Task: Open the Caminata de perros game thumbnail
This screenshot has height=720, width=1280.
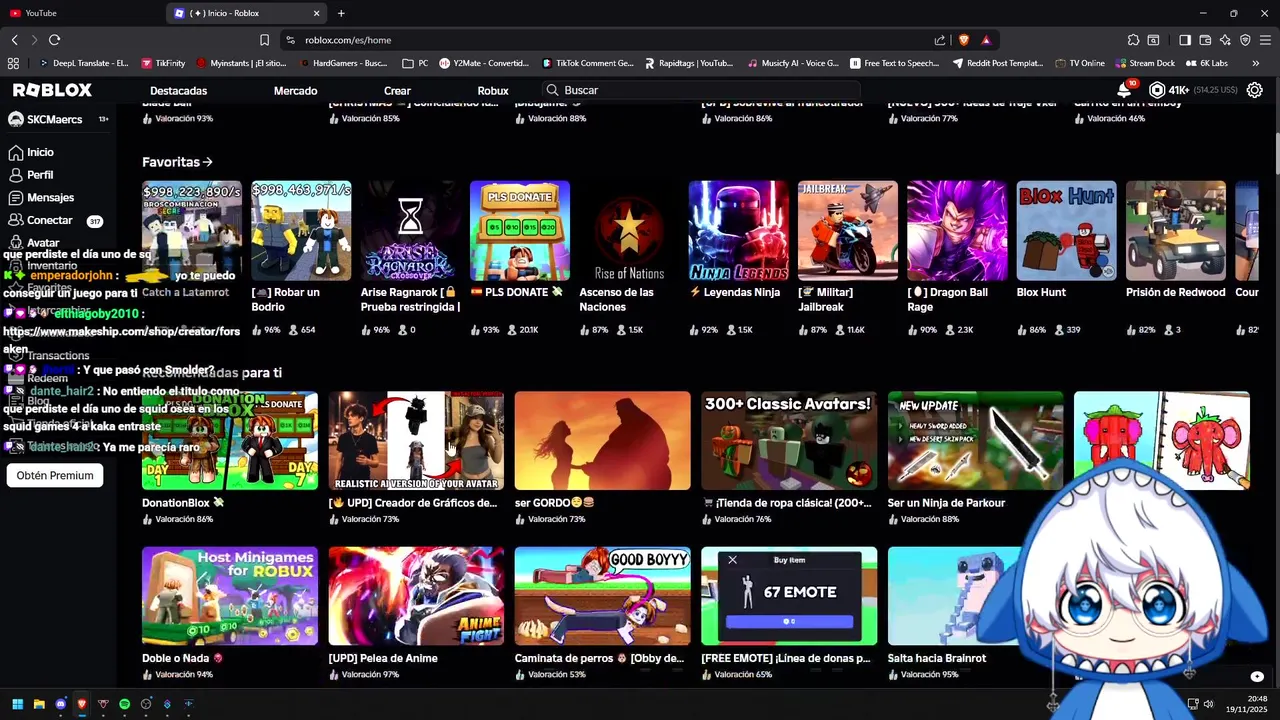Action: (x=602, y=596)
